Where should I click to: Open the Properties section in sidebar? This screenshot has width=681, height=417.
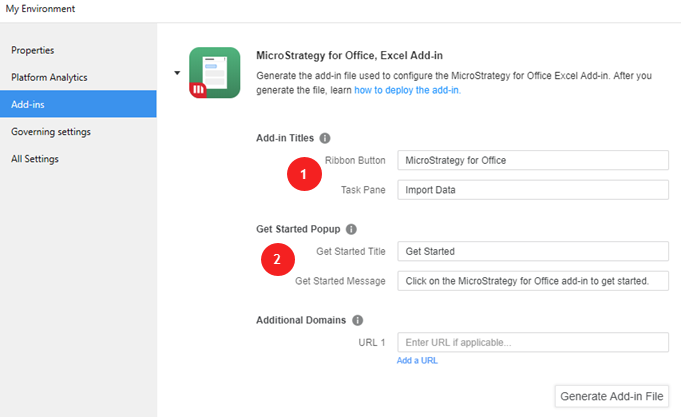(33, 50)
